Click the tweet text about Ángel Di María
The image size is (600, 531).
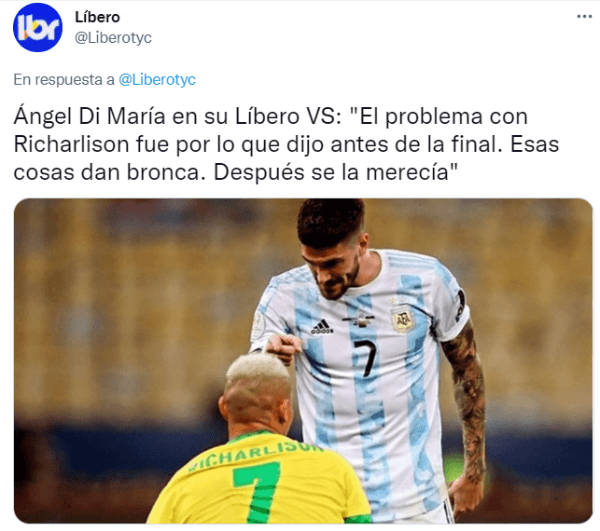[x=286, y=145]
